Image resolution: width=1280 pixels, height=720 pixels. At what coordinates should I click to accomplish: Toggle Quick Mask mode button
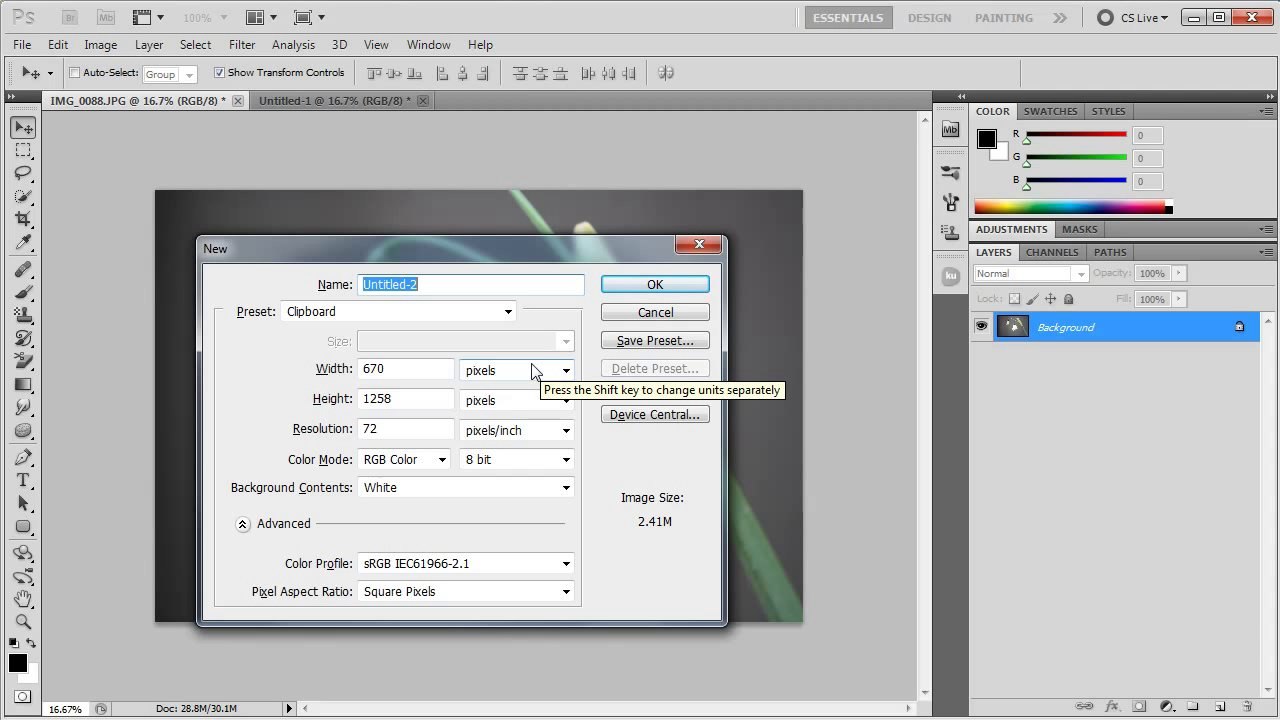(x=23, y=697)
